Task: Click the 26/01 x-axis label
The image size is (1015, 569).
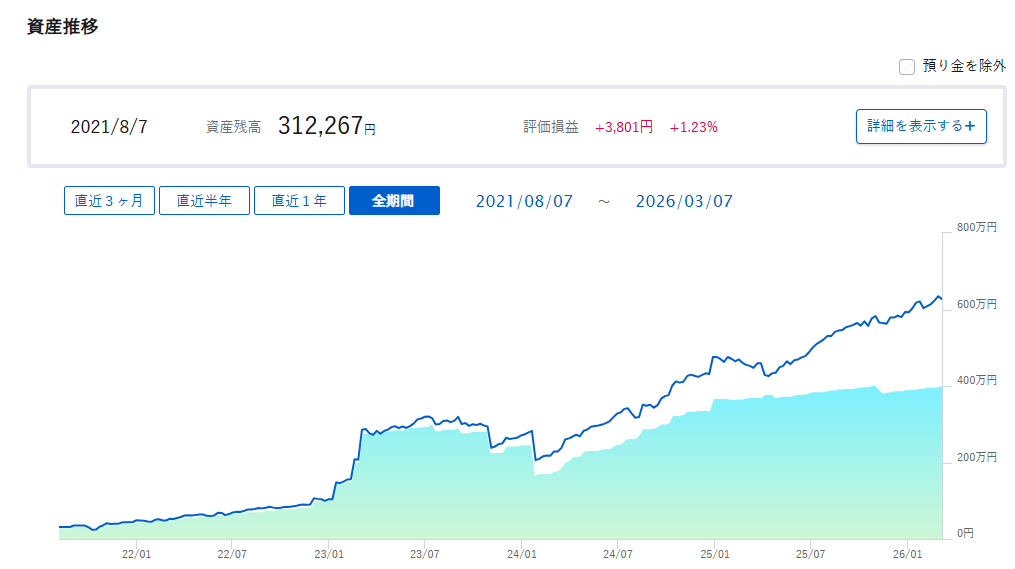Action: pyautogui.click(x=906, y=552)
